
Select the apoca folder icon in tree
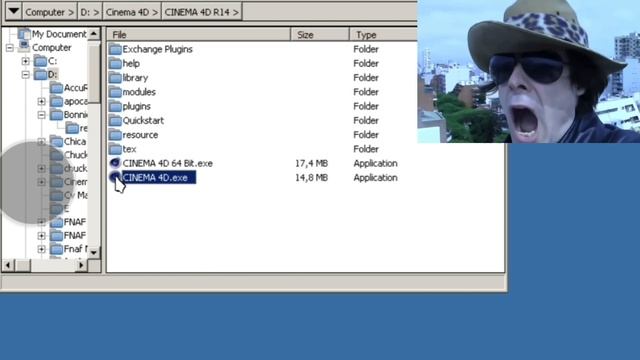click(56, 101)
